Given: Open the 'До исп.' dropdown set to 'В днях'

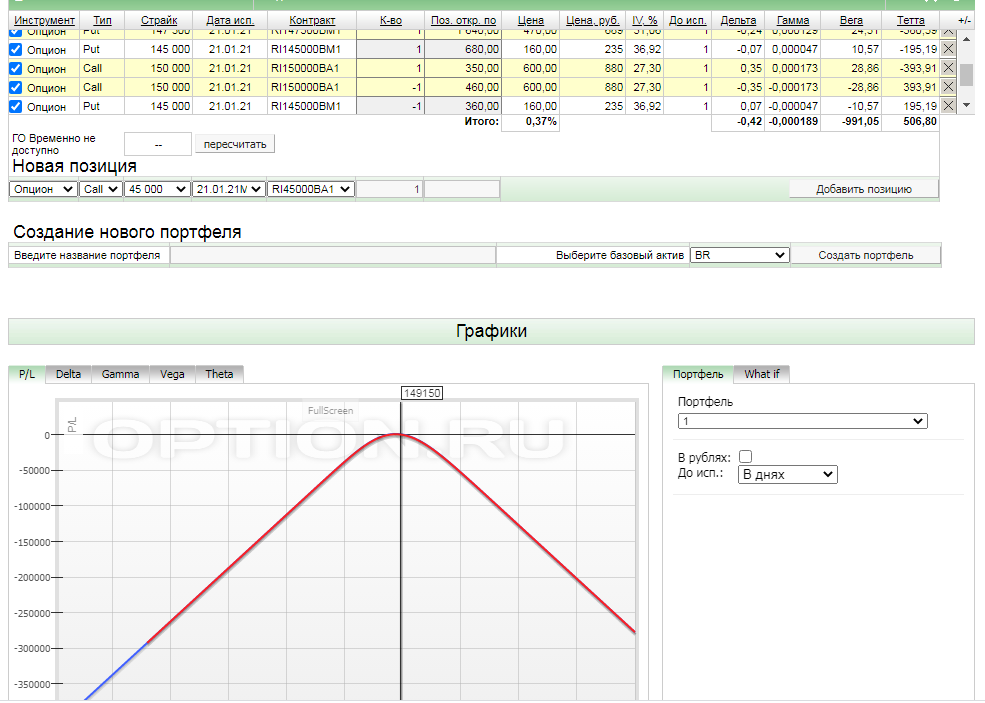Looking at the screenshot, I should (x=786, y=474).
